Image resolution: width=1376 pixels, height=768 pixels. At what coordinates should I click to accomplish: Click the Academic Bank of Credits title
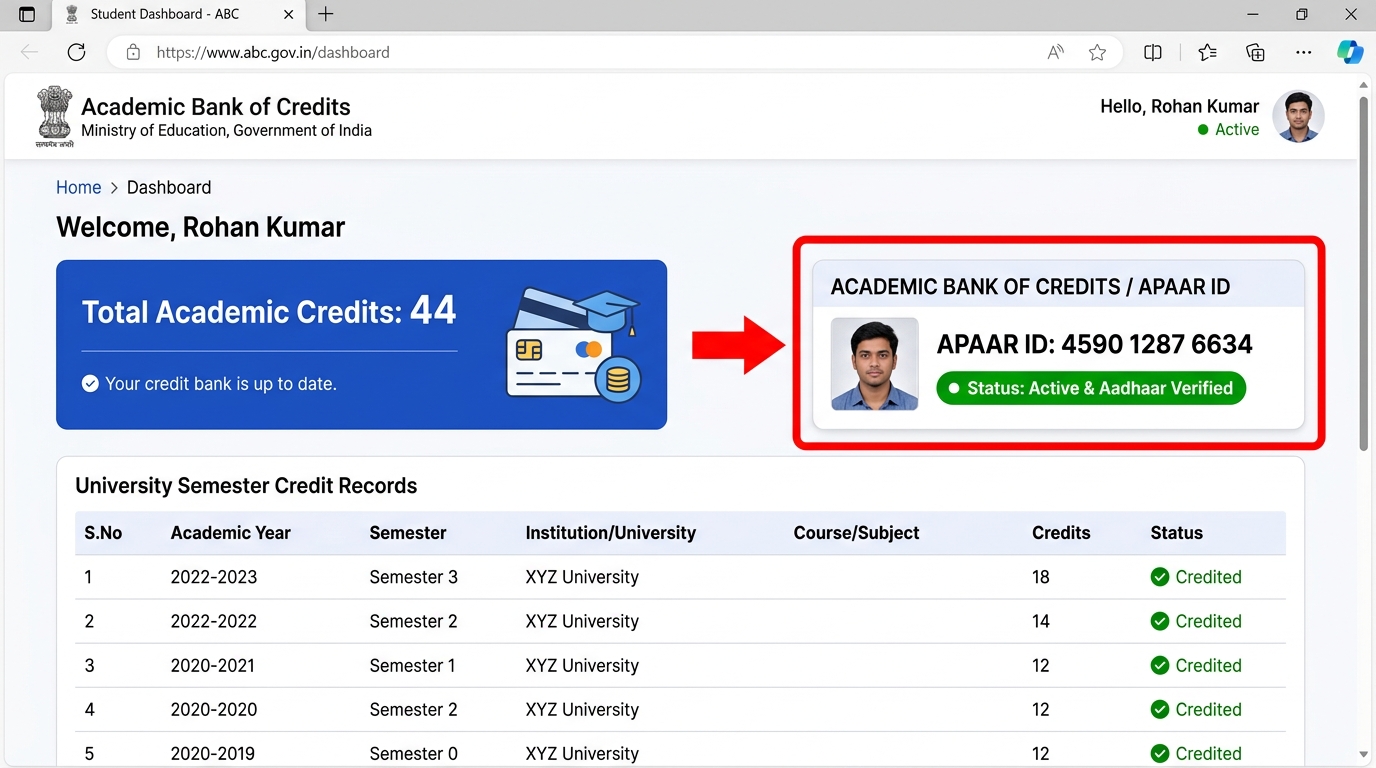click(x=216, y=107)
